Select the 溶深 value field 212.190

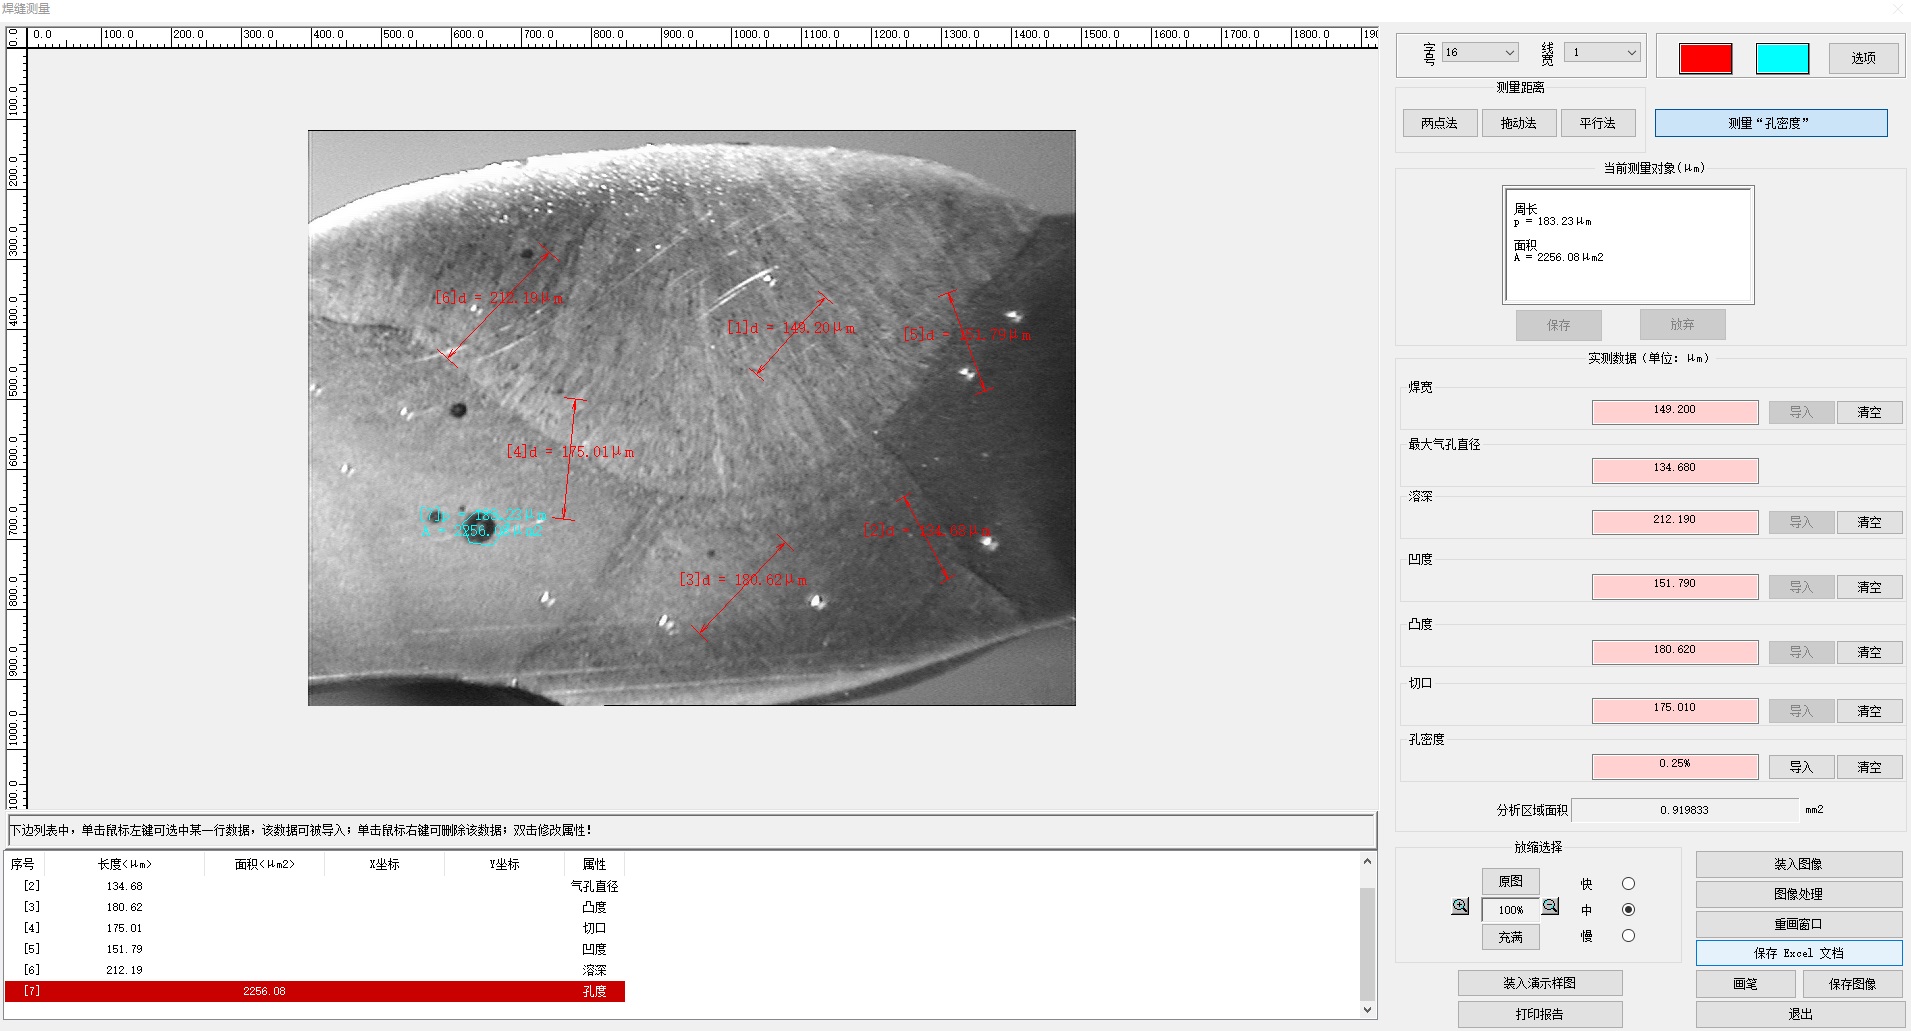(1675, 522)
